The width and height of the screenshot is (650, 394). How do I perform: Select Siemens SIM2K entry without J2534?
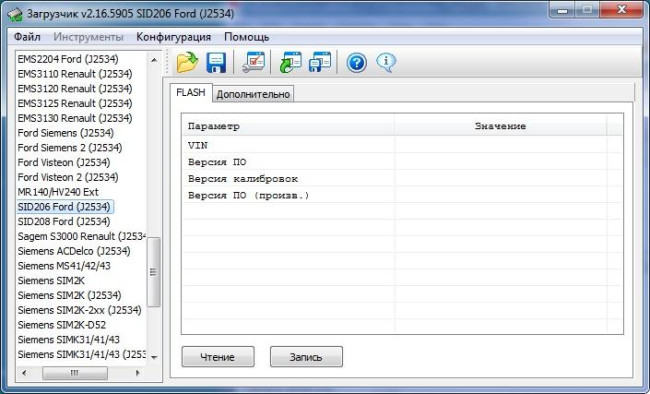point(51,281)
